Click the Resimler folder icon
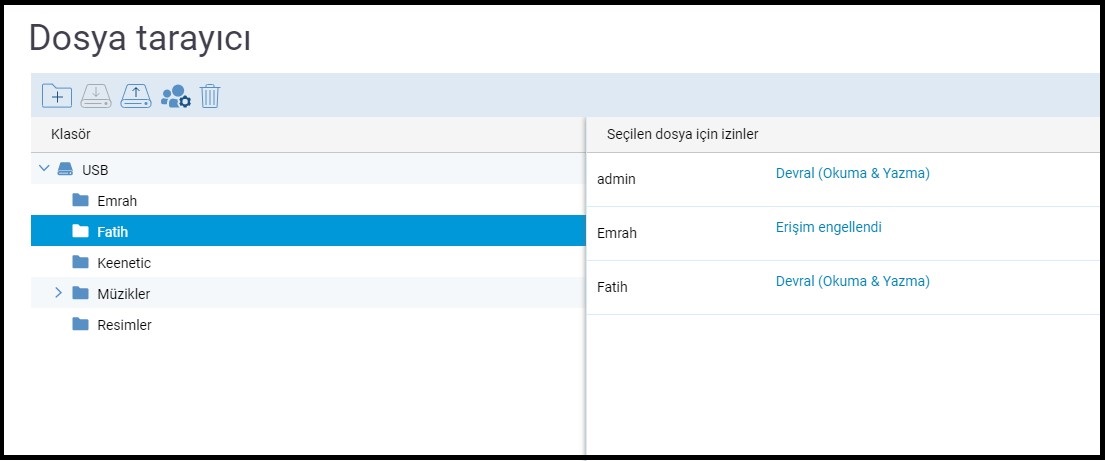The height and width of the screenshot is (461, 1105). click(x=81, y=324)
